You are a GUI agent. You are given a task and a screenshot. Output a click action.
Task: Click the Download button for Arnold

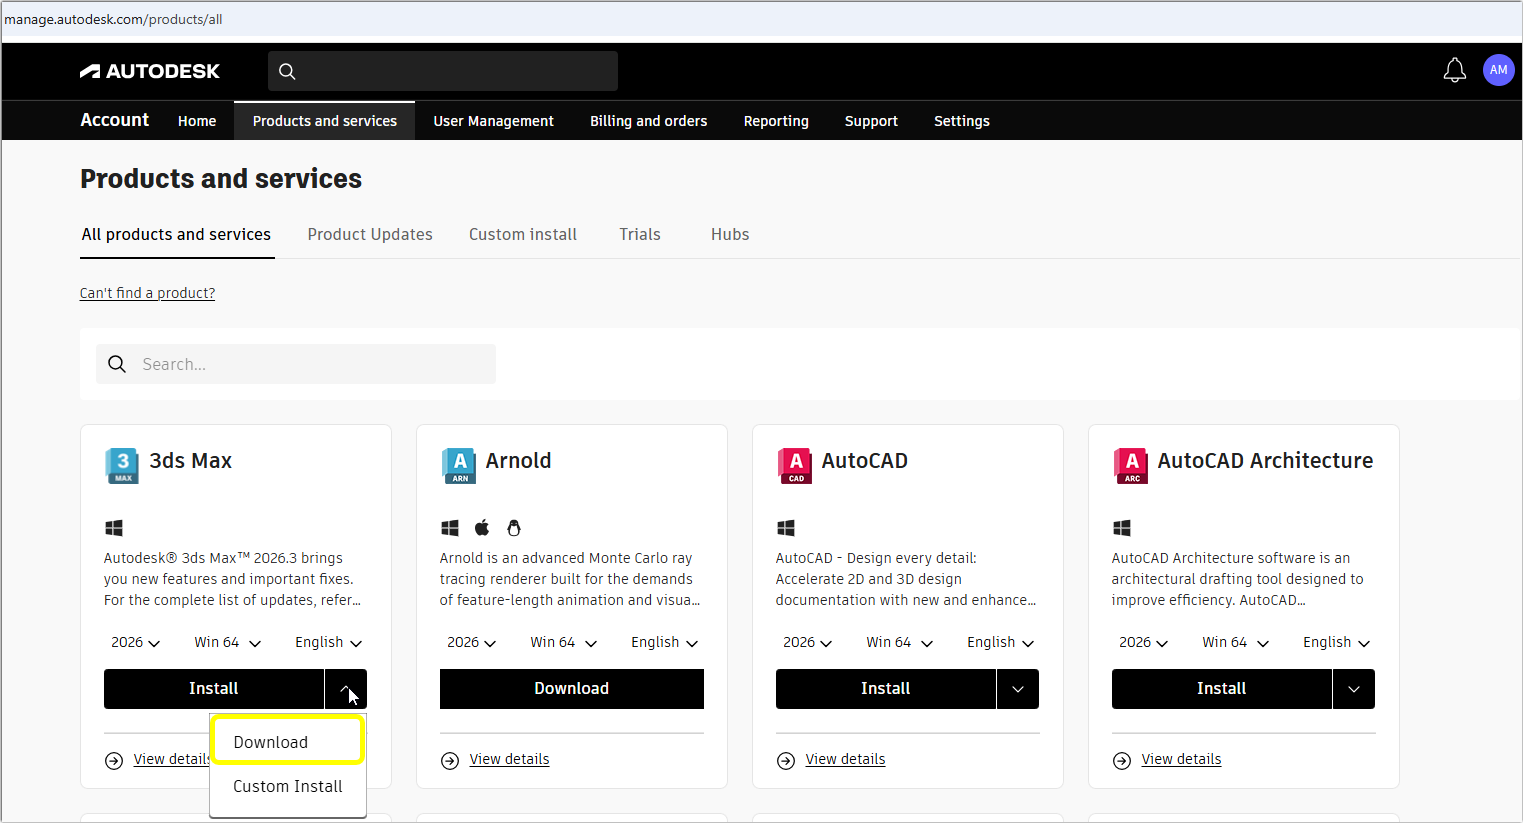click(x=571, y=688)
